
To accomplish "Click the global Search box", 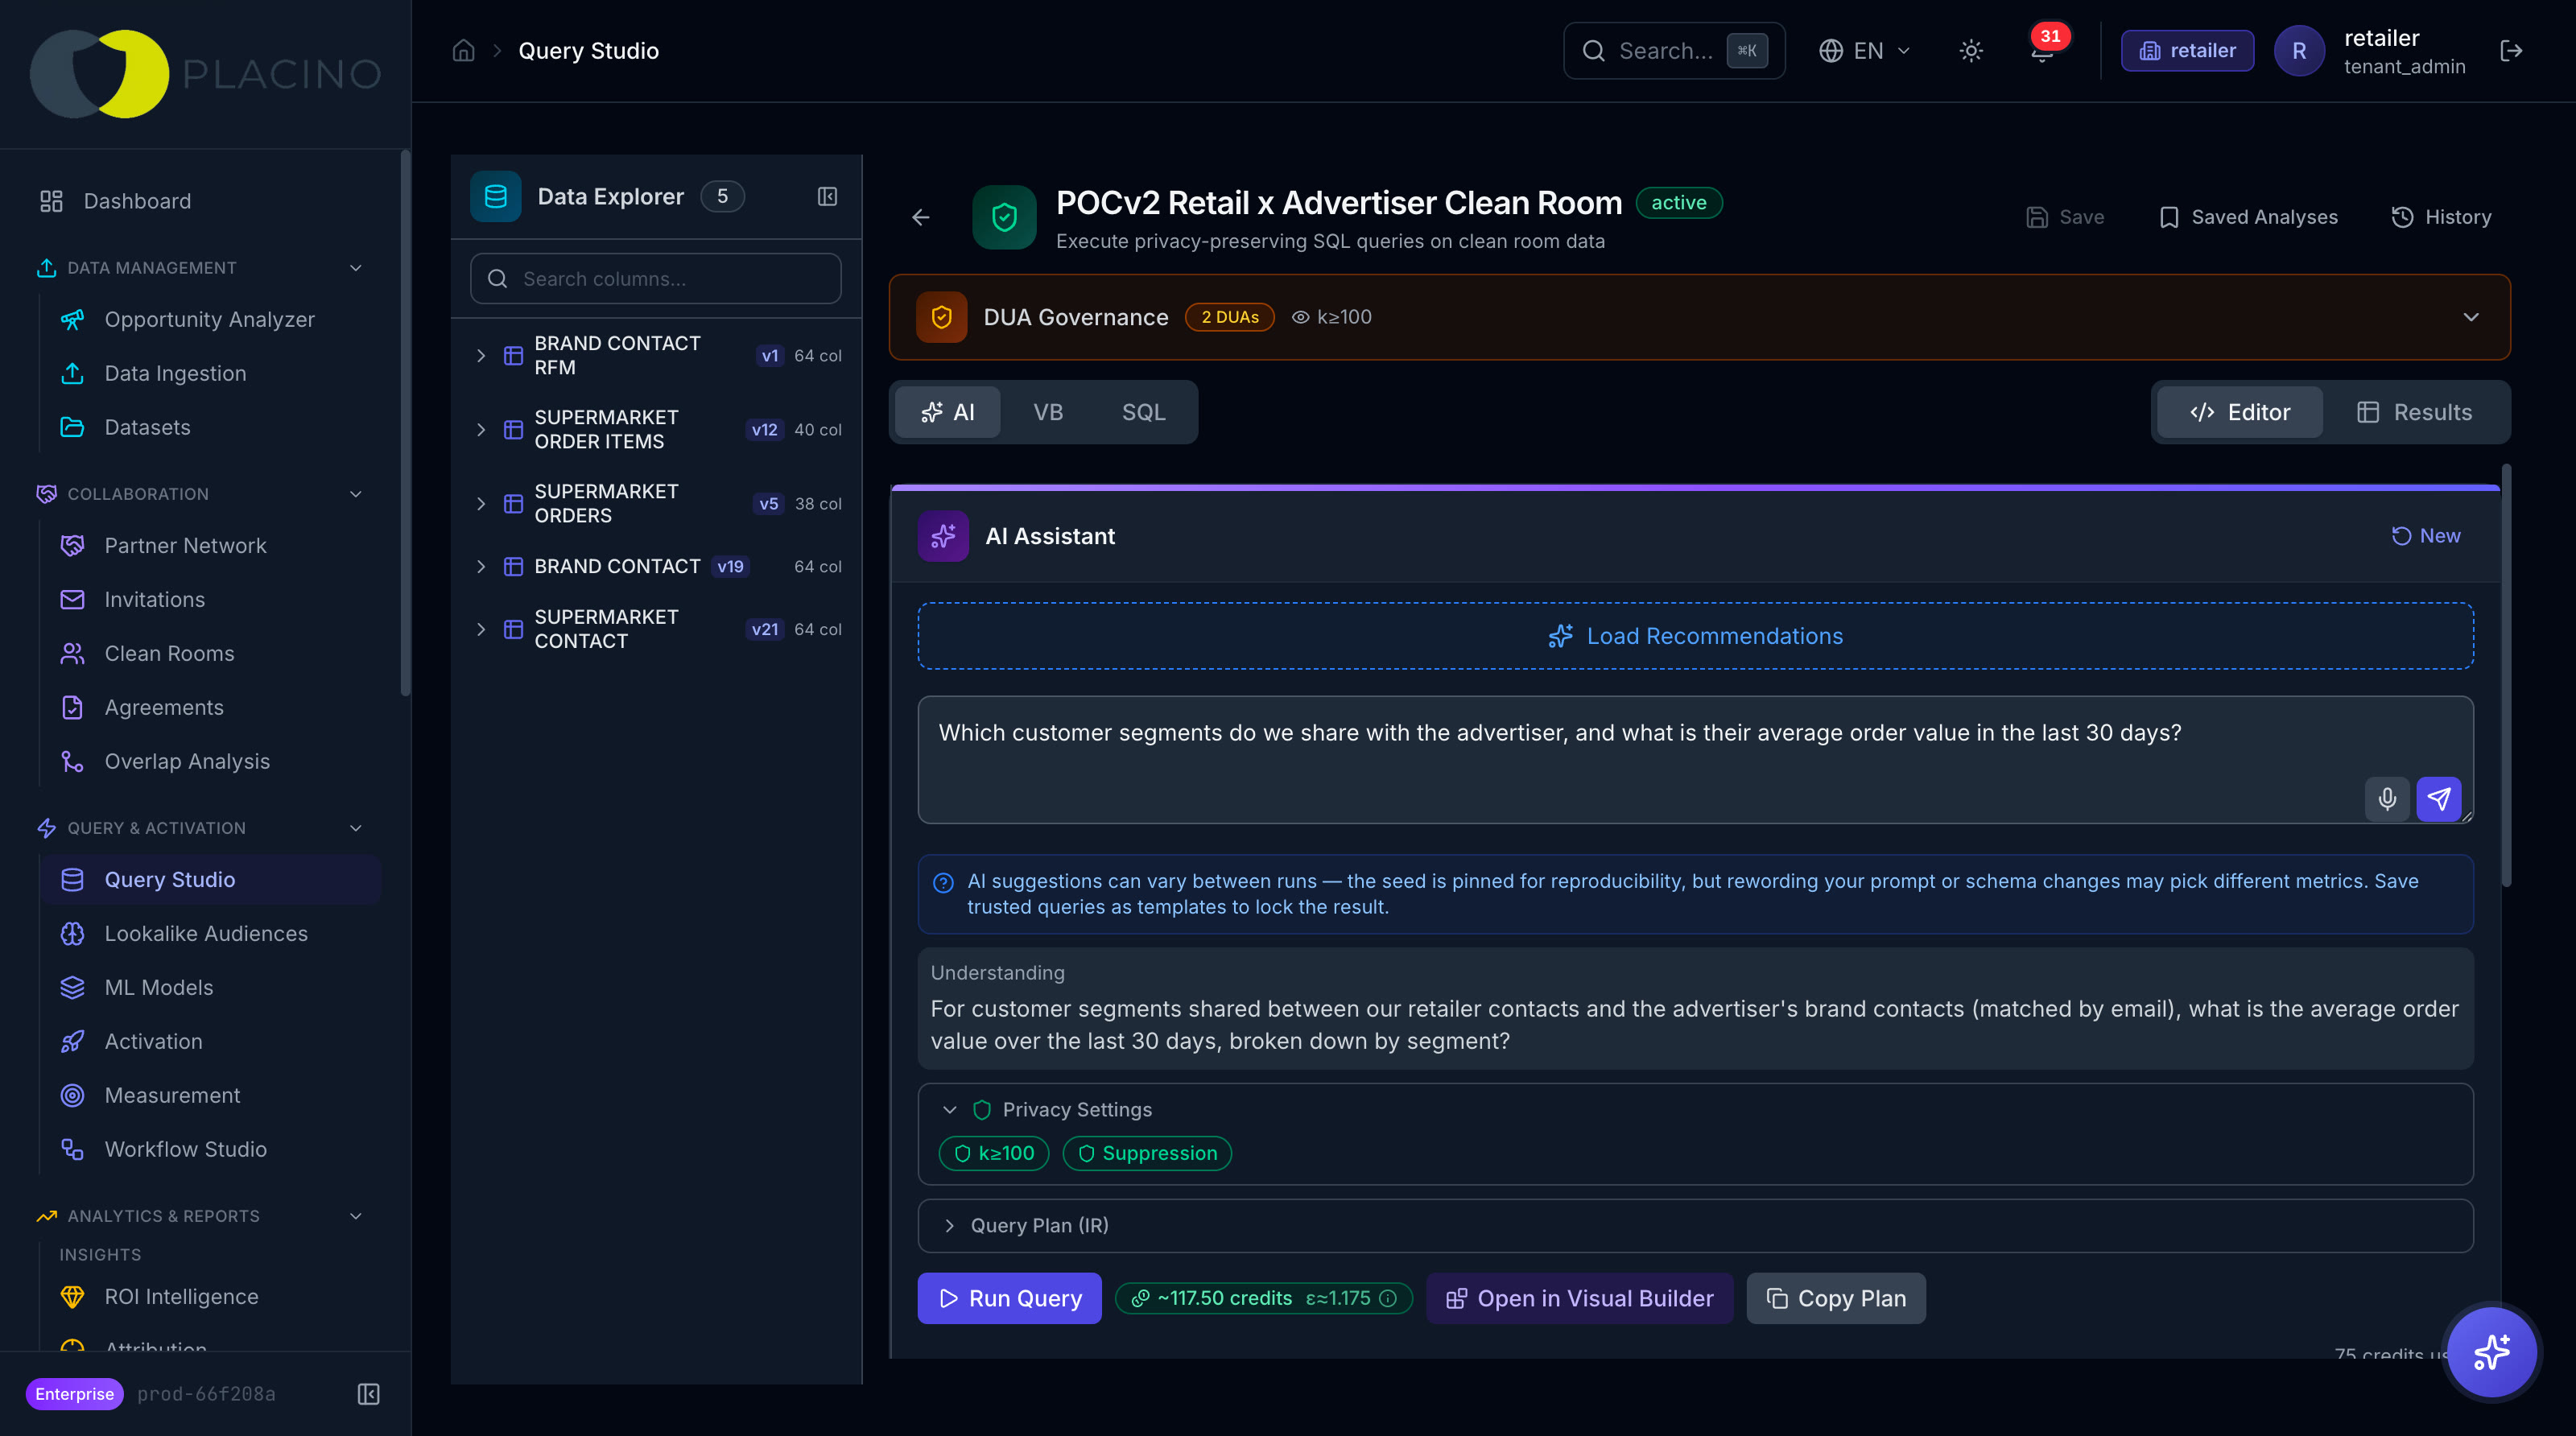I will pyautogui.click(x=1674, y=51).
